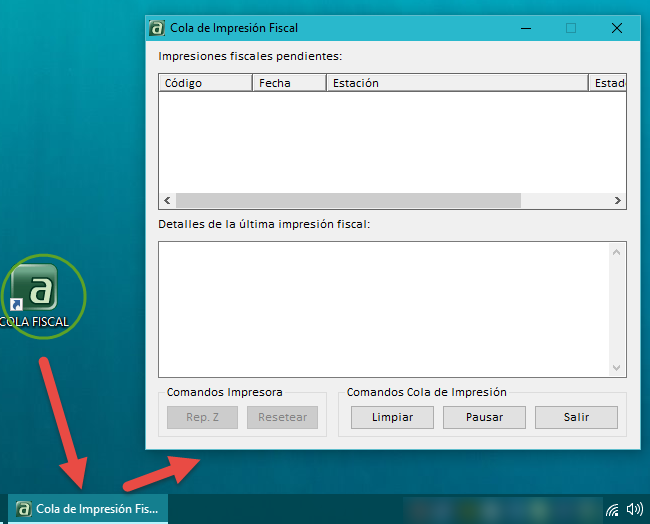The height and width of the screenshot is (524, 650).
Task: Click the Fecha column header
Action: tap(289, 83)
